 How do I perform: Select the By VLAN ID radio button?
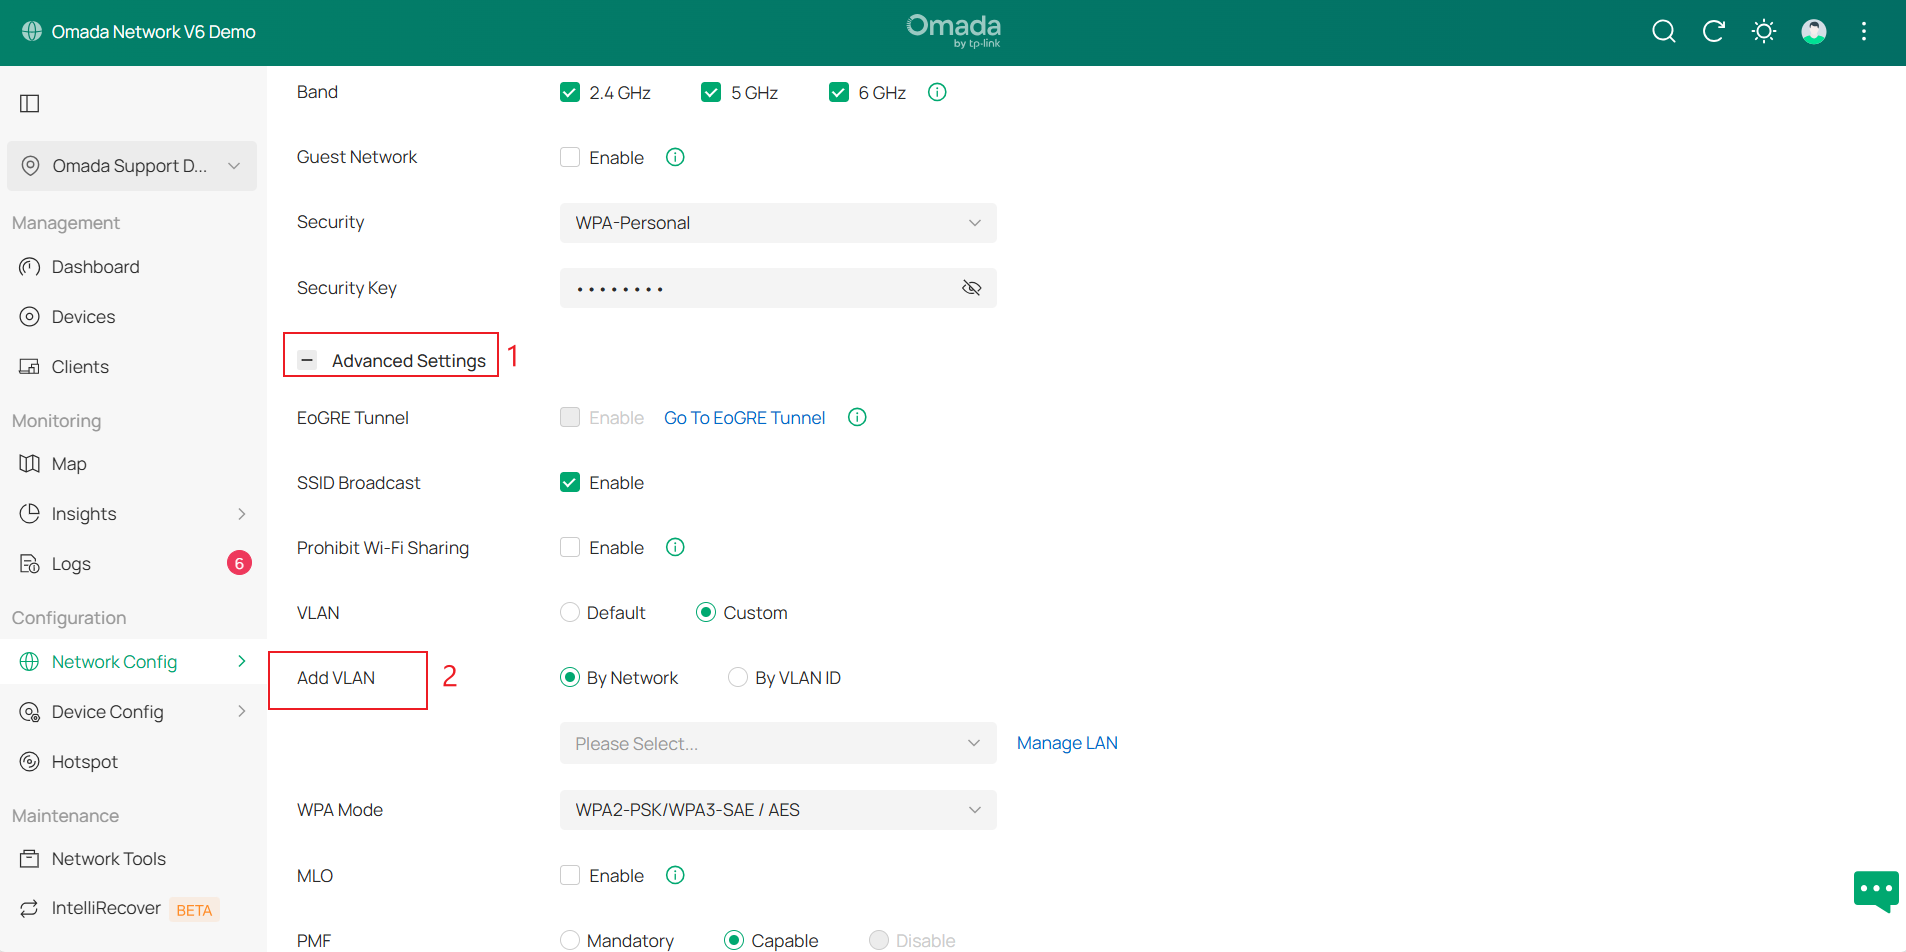[x=738, y=677]
